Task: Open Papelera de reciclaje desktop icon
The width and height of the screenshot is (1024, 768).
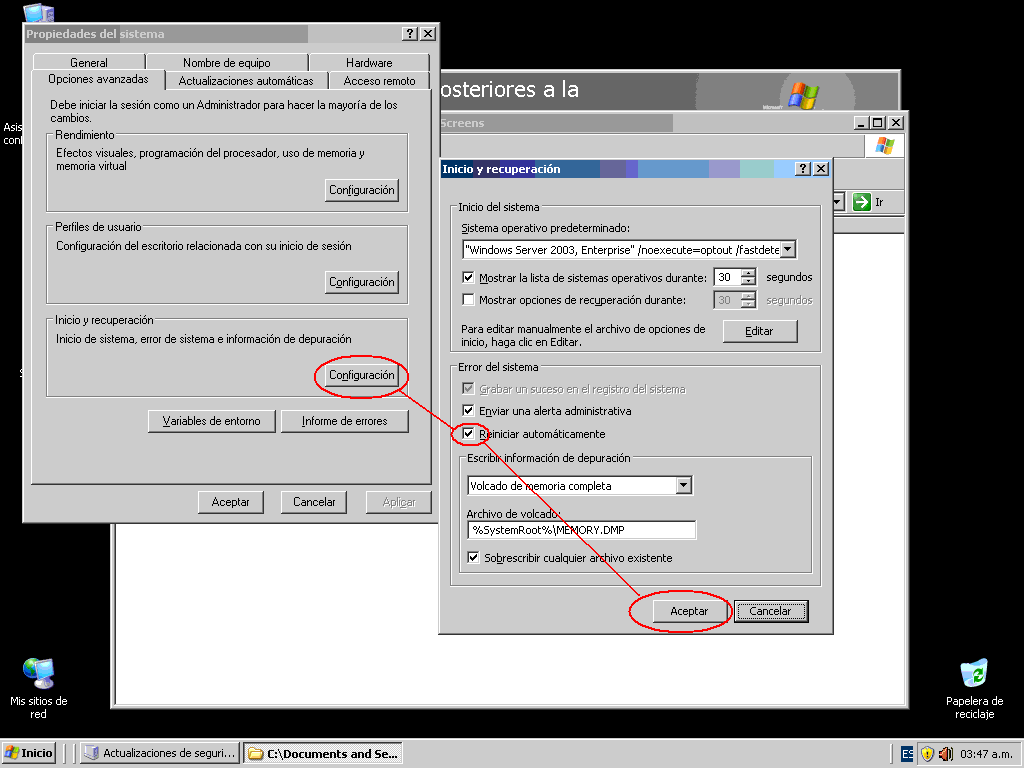Action: pyautogui.click(x=974, y=688)
